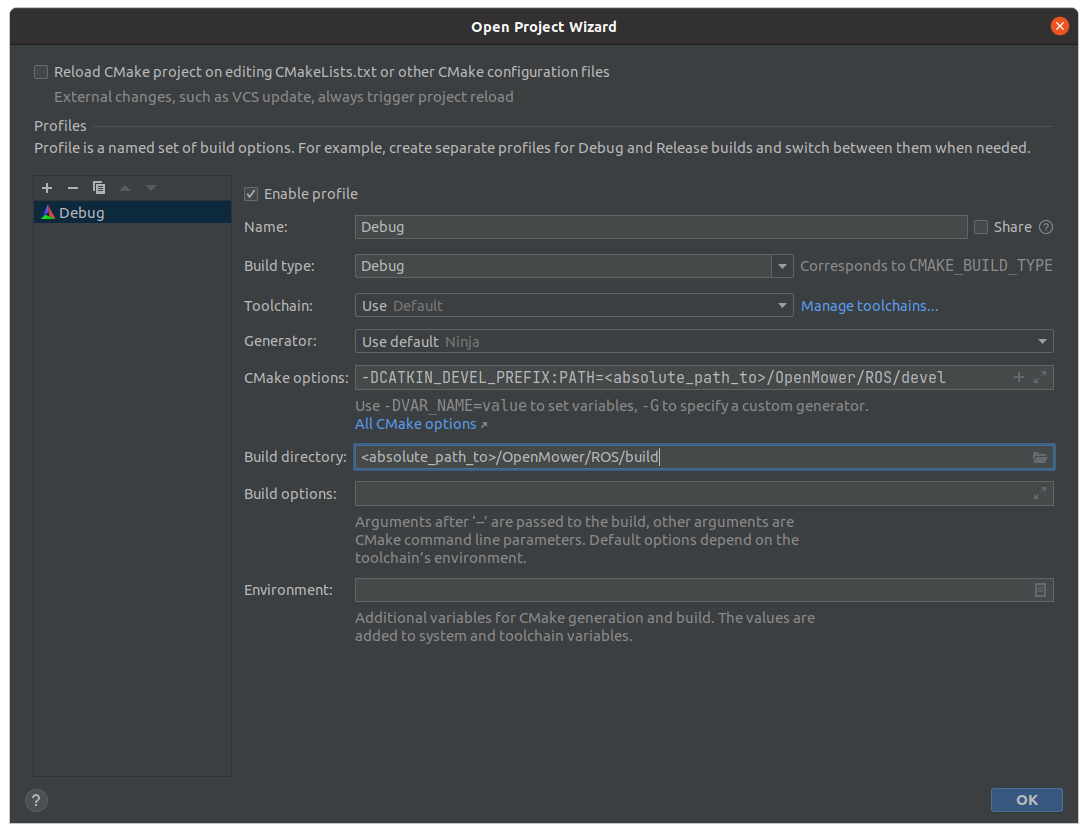1088x833 pixels.
Task: Copy the selected profile
Action: [99, 187]
